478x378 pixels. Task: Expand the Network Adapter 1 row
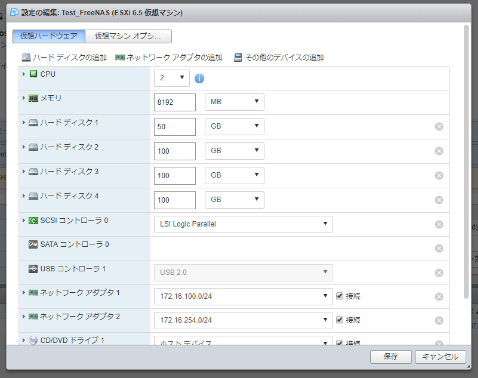[24, 293]
